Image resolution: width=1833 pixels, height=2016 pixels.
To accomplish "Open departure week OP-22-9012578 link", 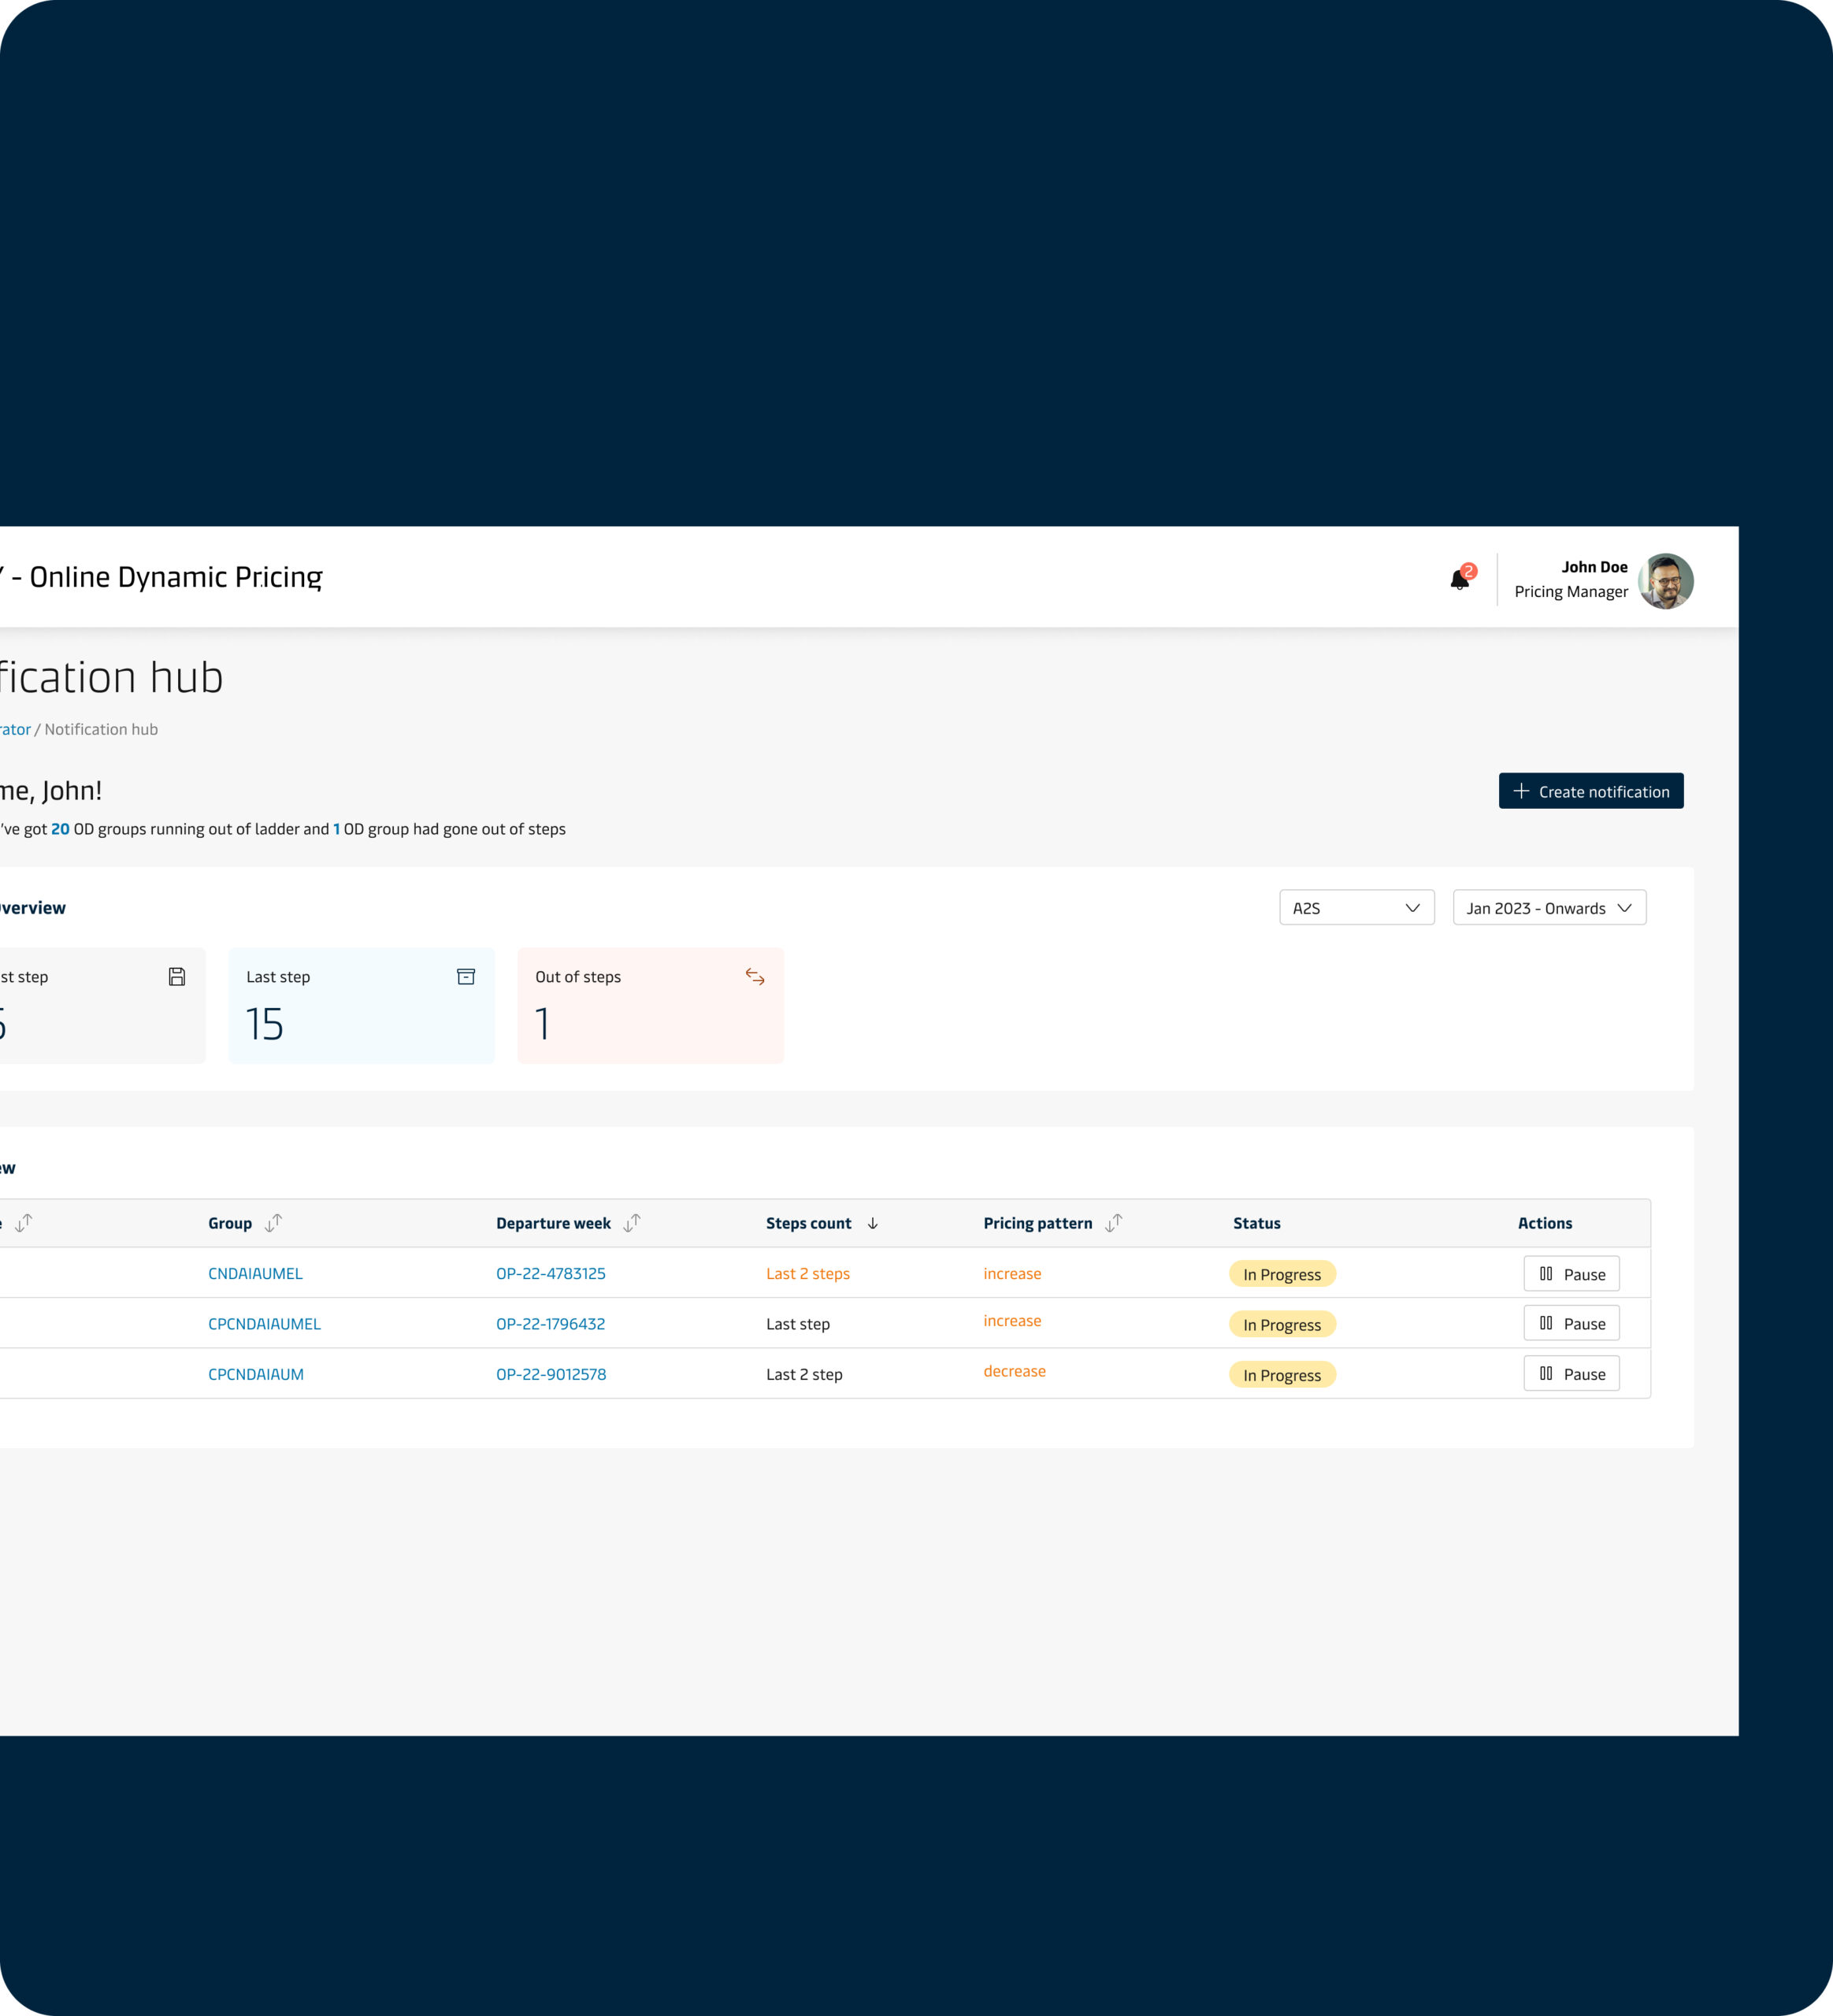I will 551,1373.
